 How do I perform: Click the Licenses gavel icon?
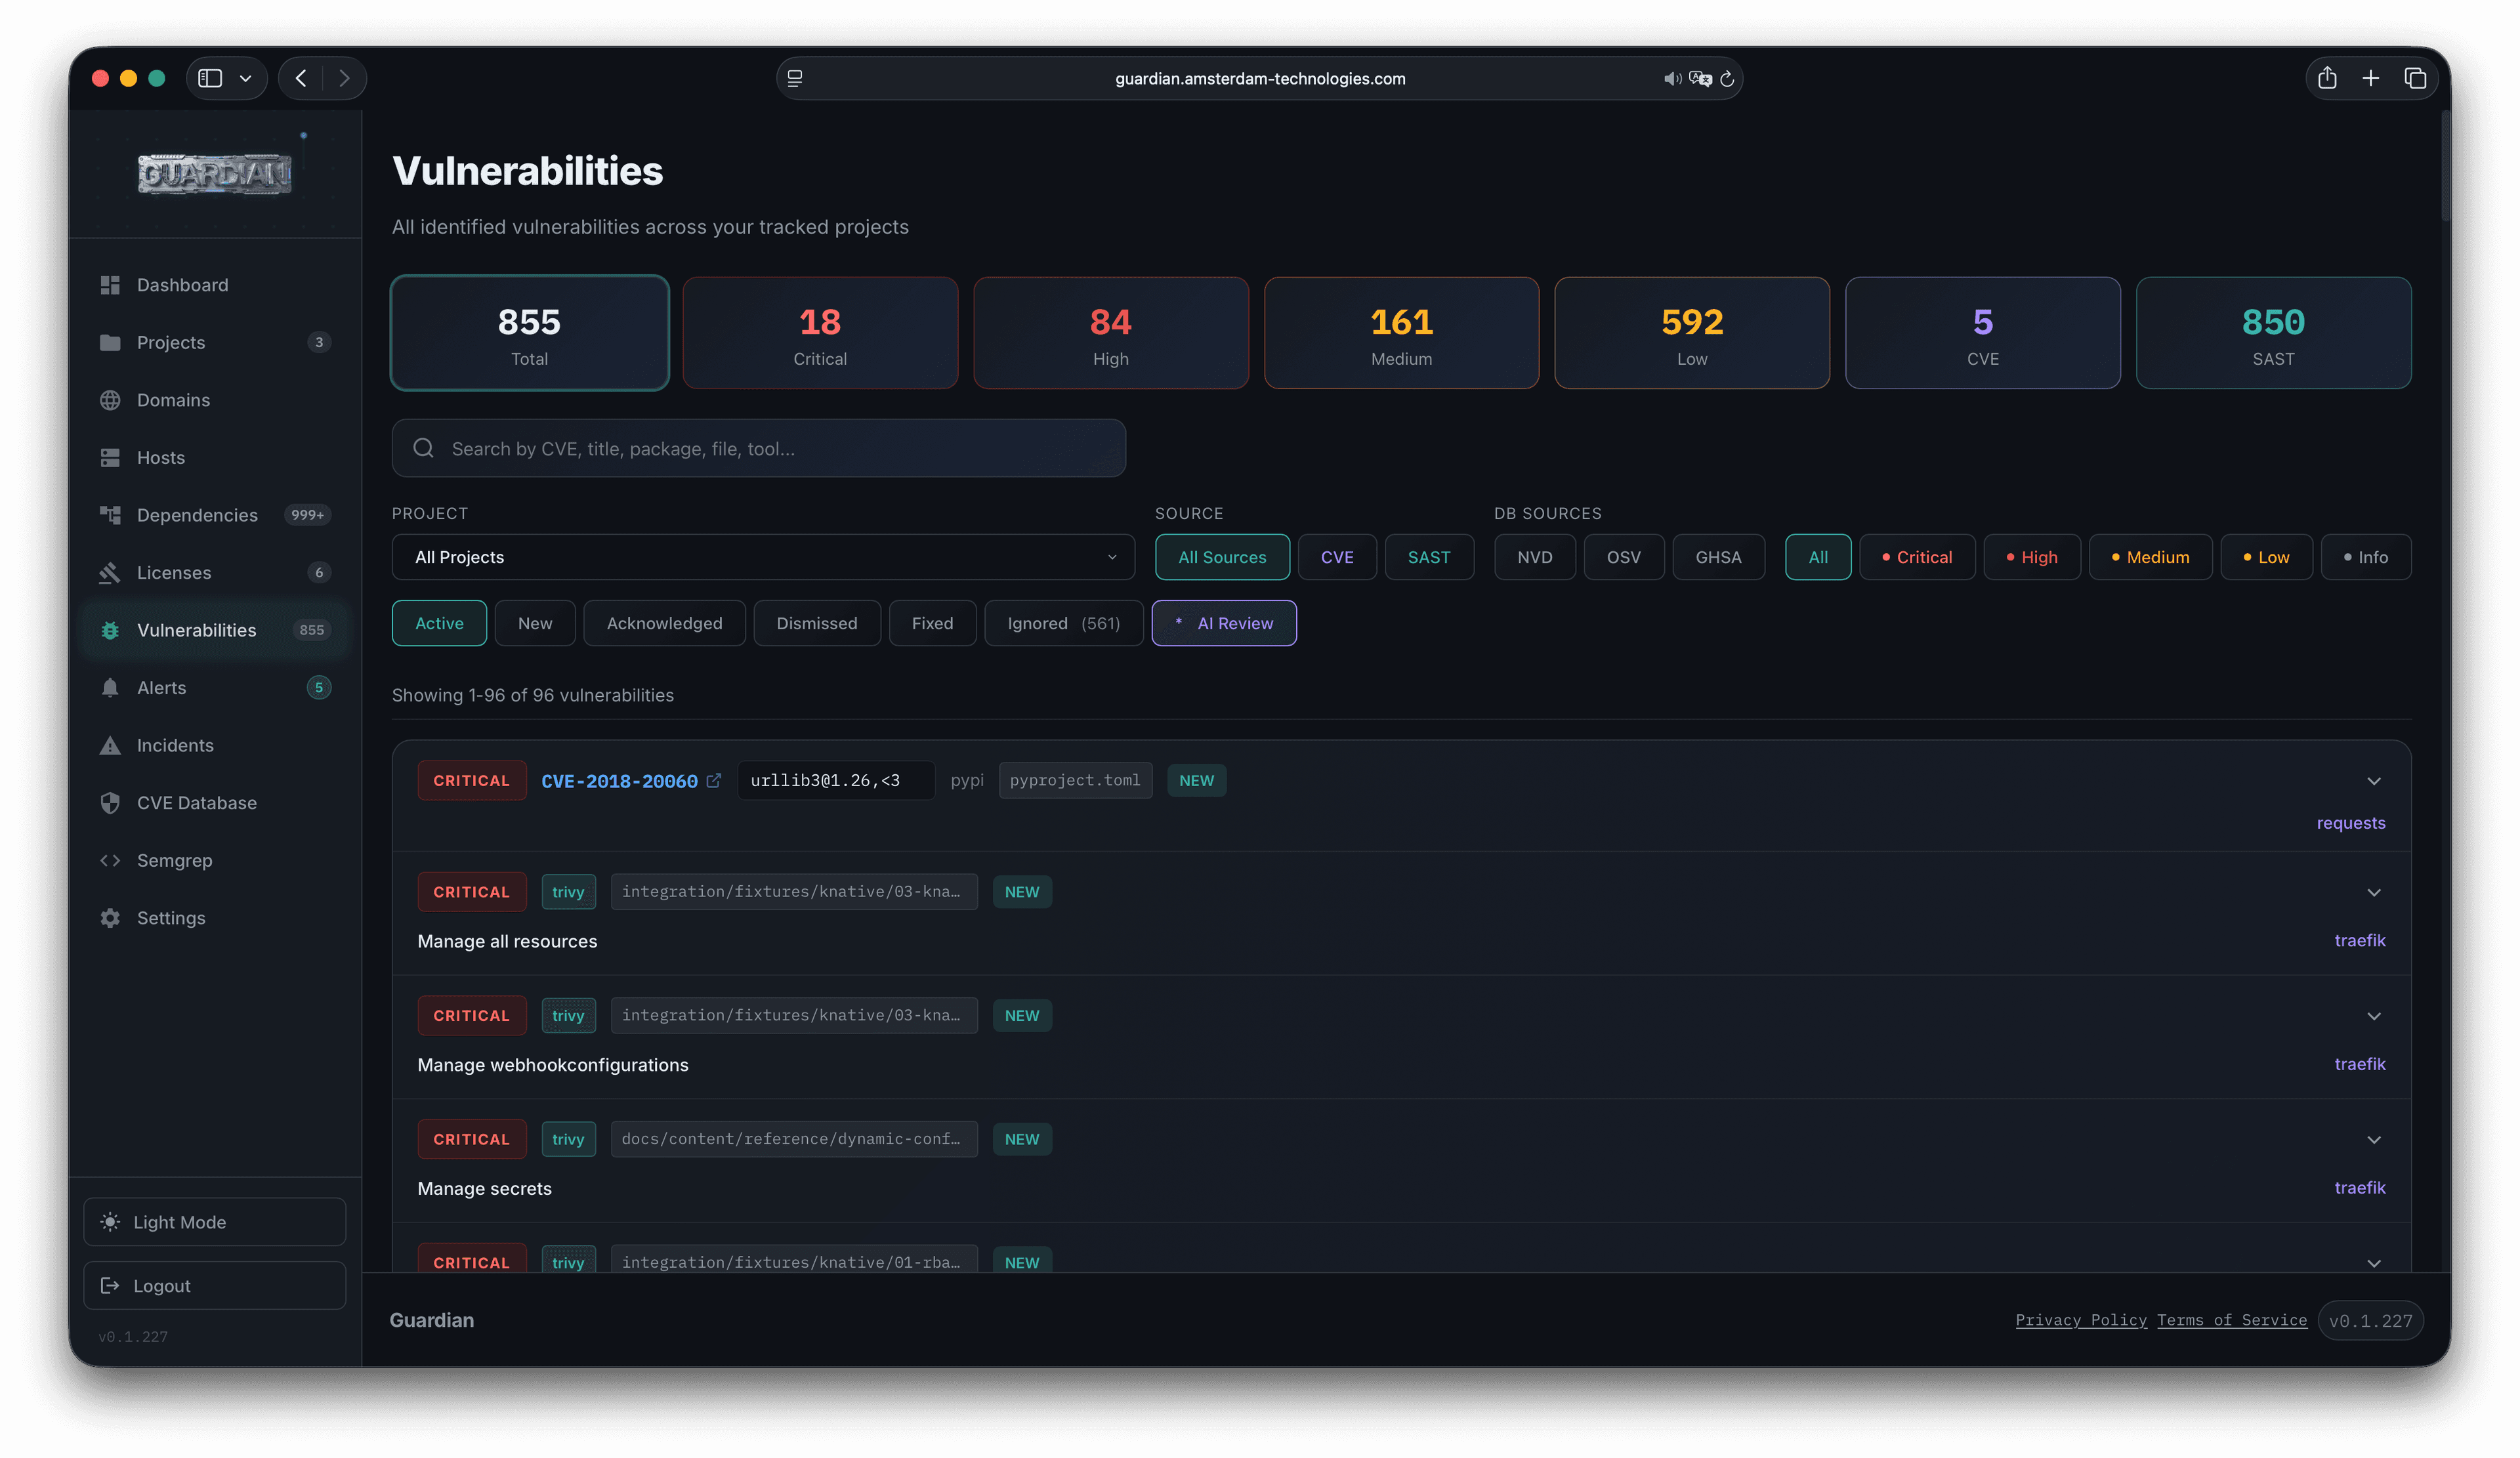click(110, 572)
